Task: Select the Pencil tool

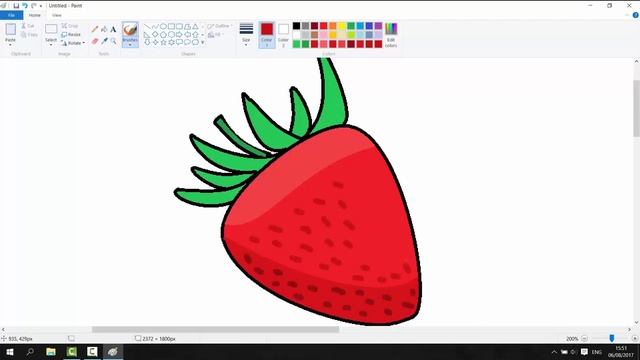Action: point(95,29)
